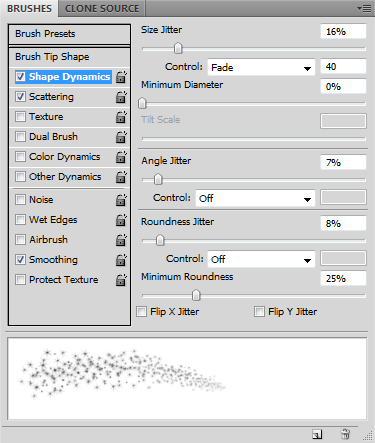Open the Brushes panel options menu
The image size is (375, 443).
click(364, 8)
